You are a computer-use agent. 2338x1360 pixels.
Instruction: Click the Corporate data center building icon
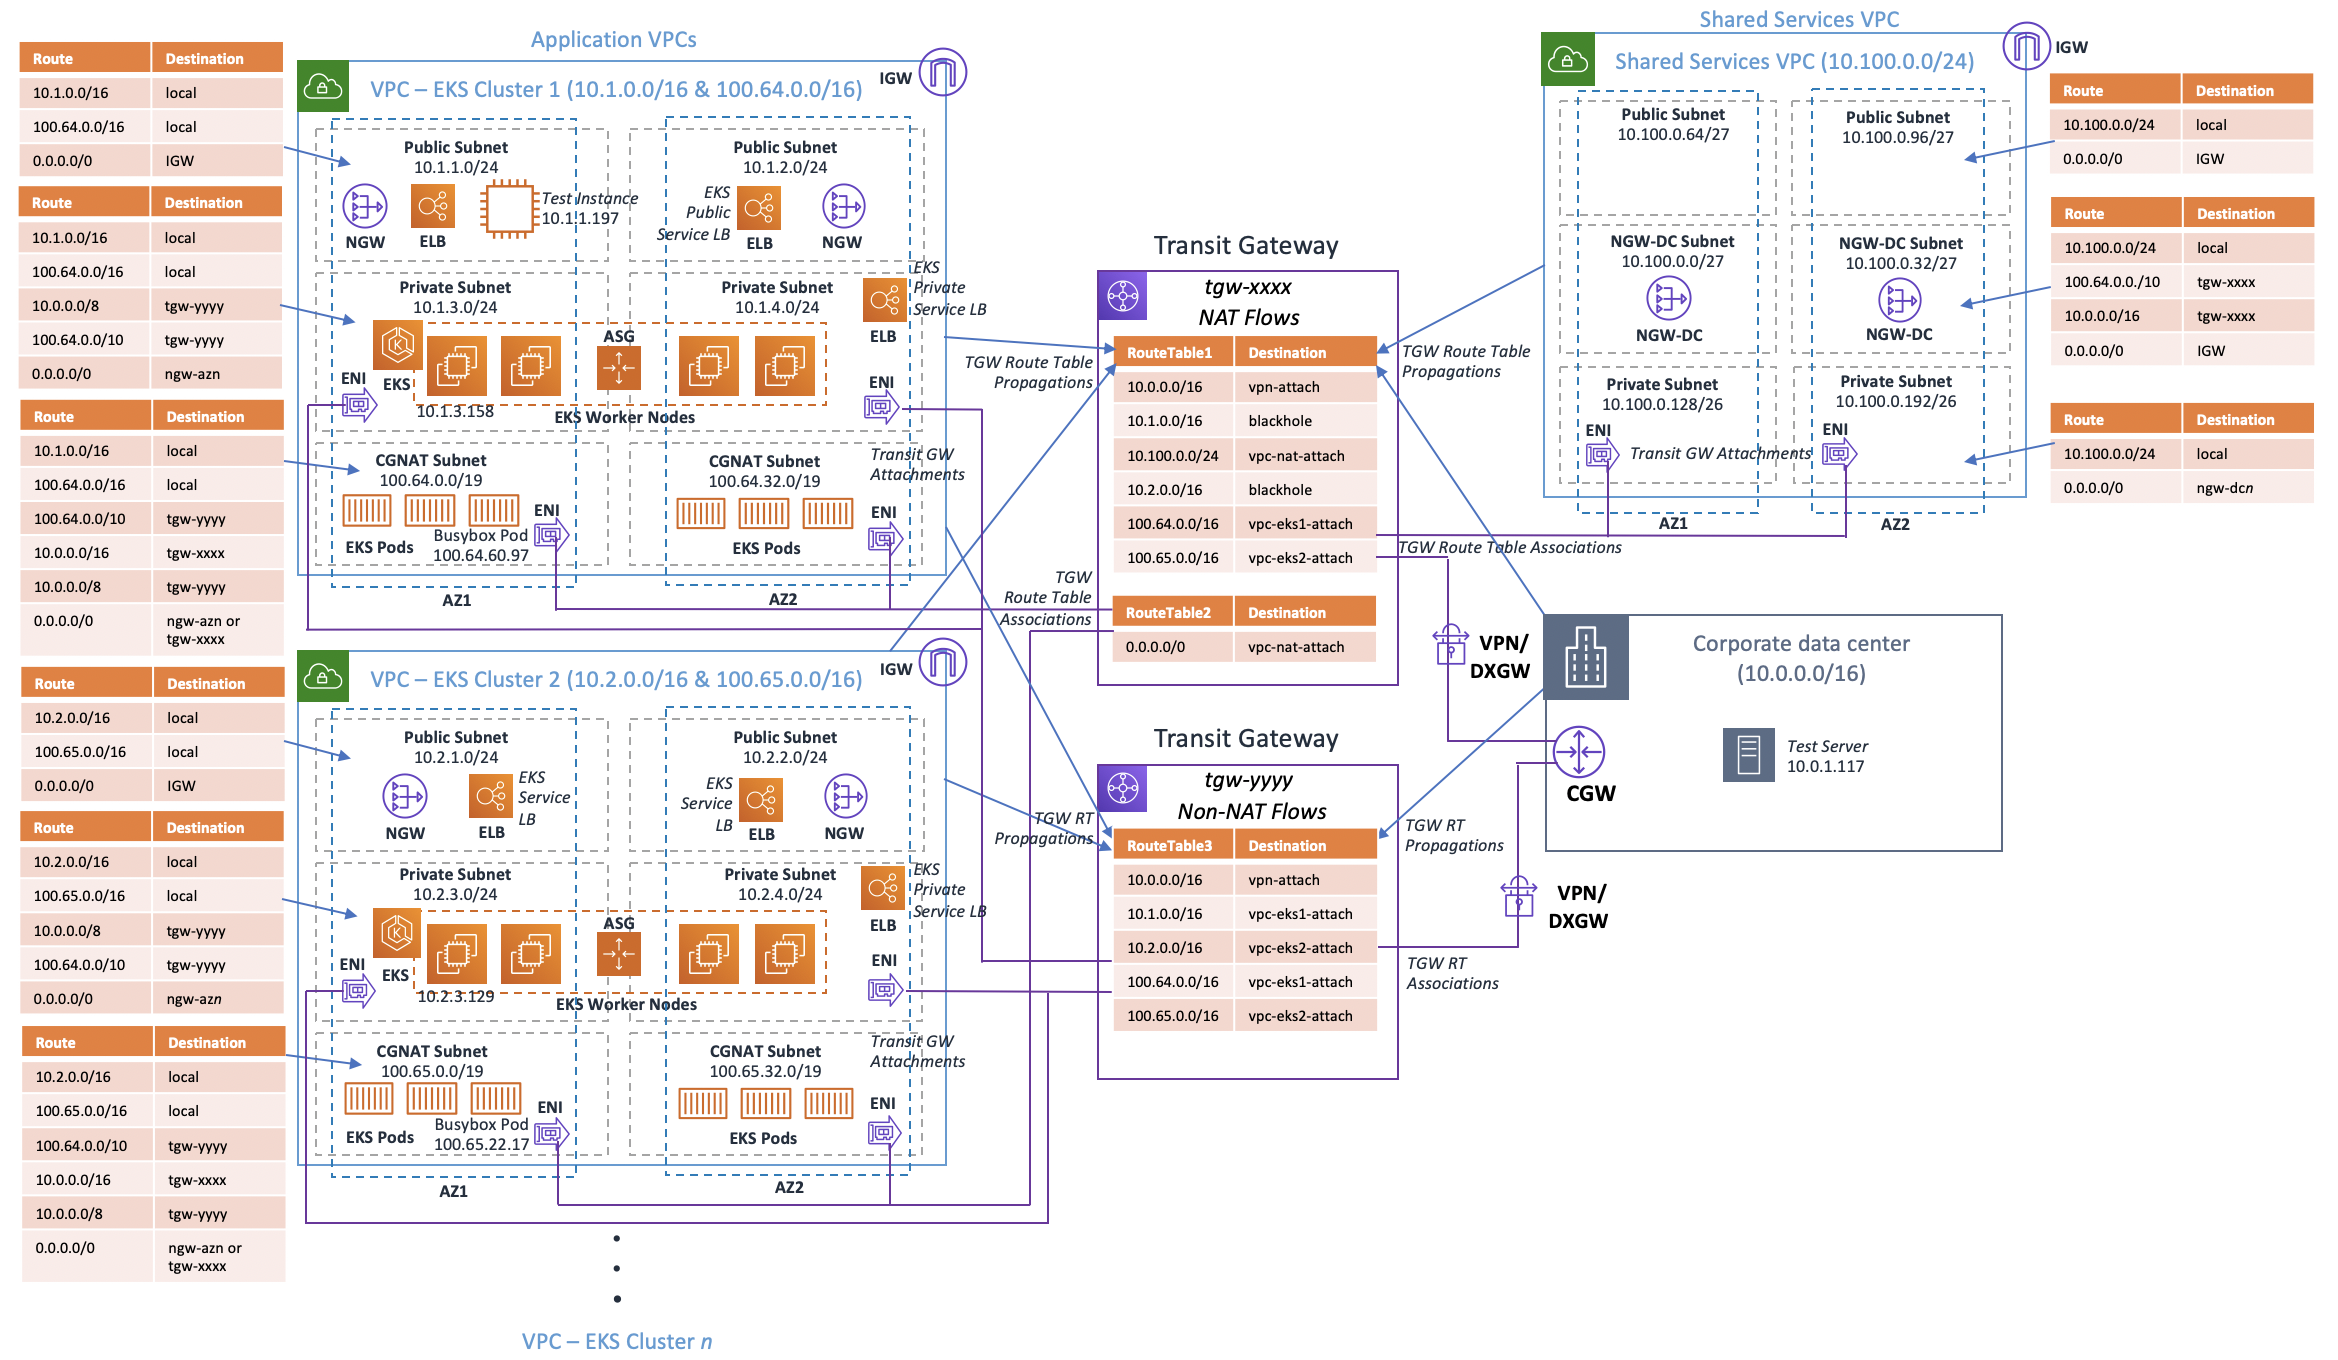tap(1586, 657)
